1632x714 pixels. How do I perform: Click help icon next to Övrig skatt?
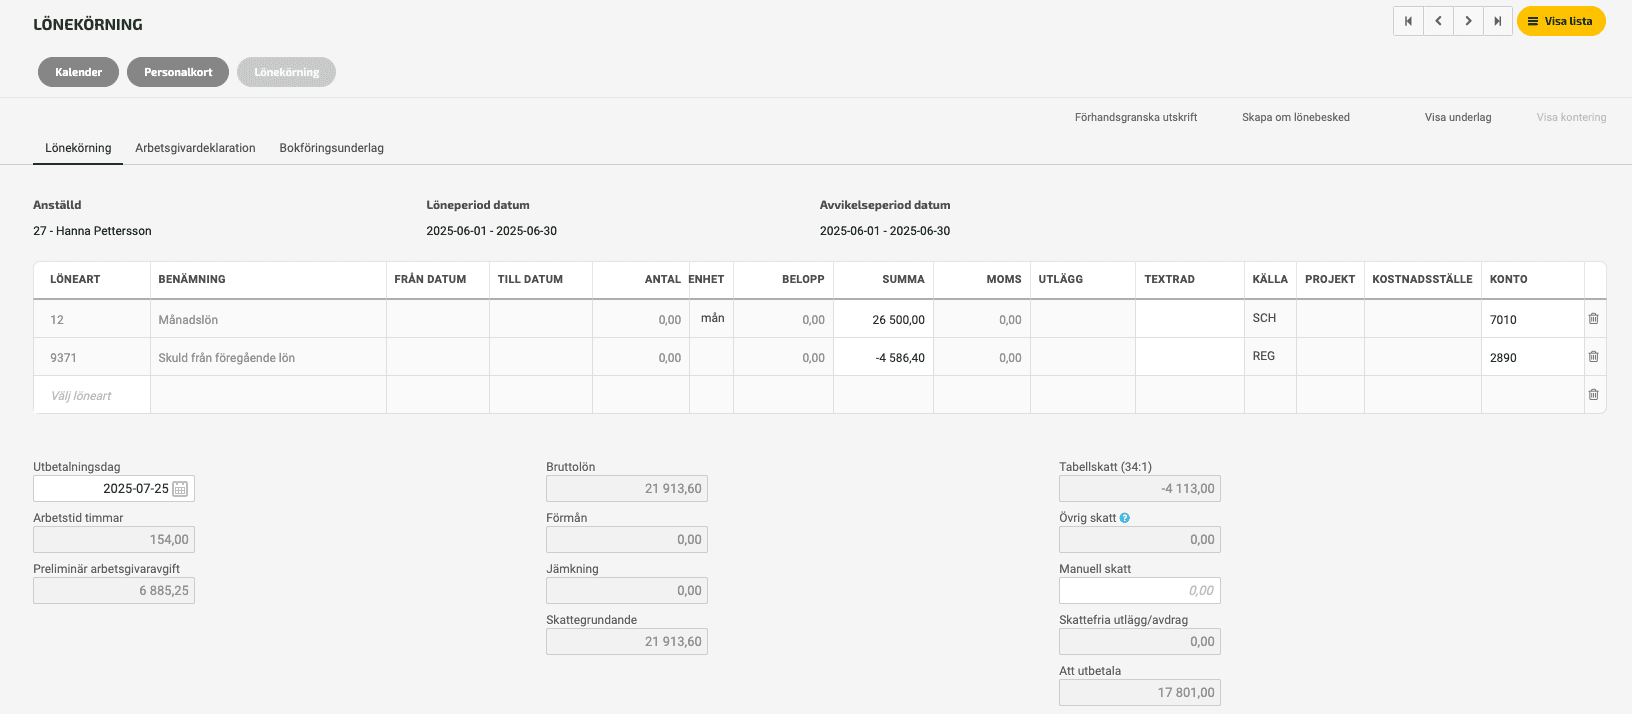(x=1125, y=518)
